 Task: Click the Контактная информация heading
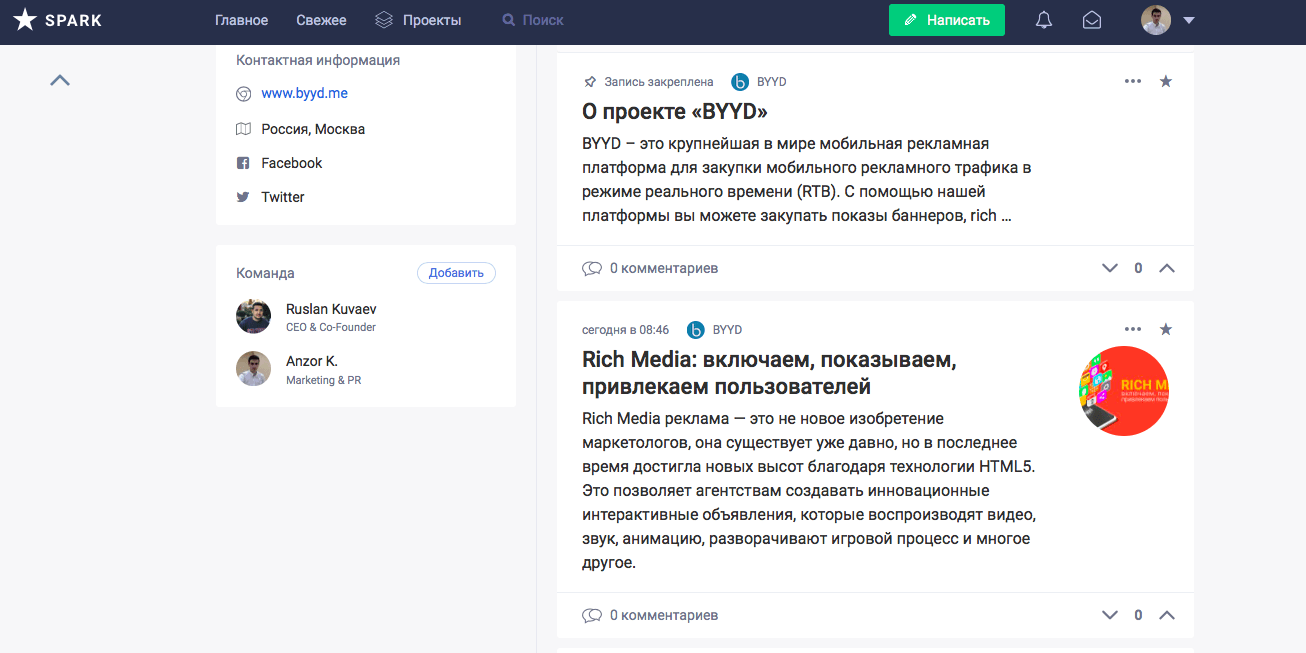(318, 60)
